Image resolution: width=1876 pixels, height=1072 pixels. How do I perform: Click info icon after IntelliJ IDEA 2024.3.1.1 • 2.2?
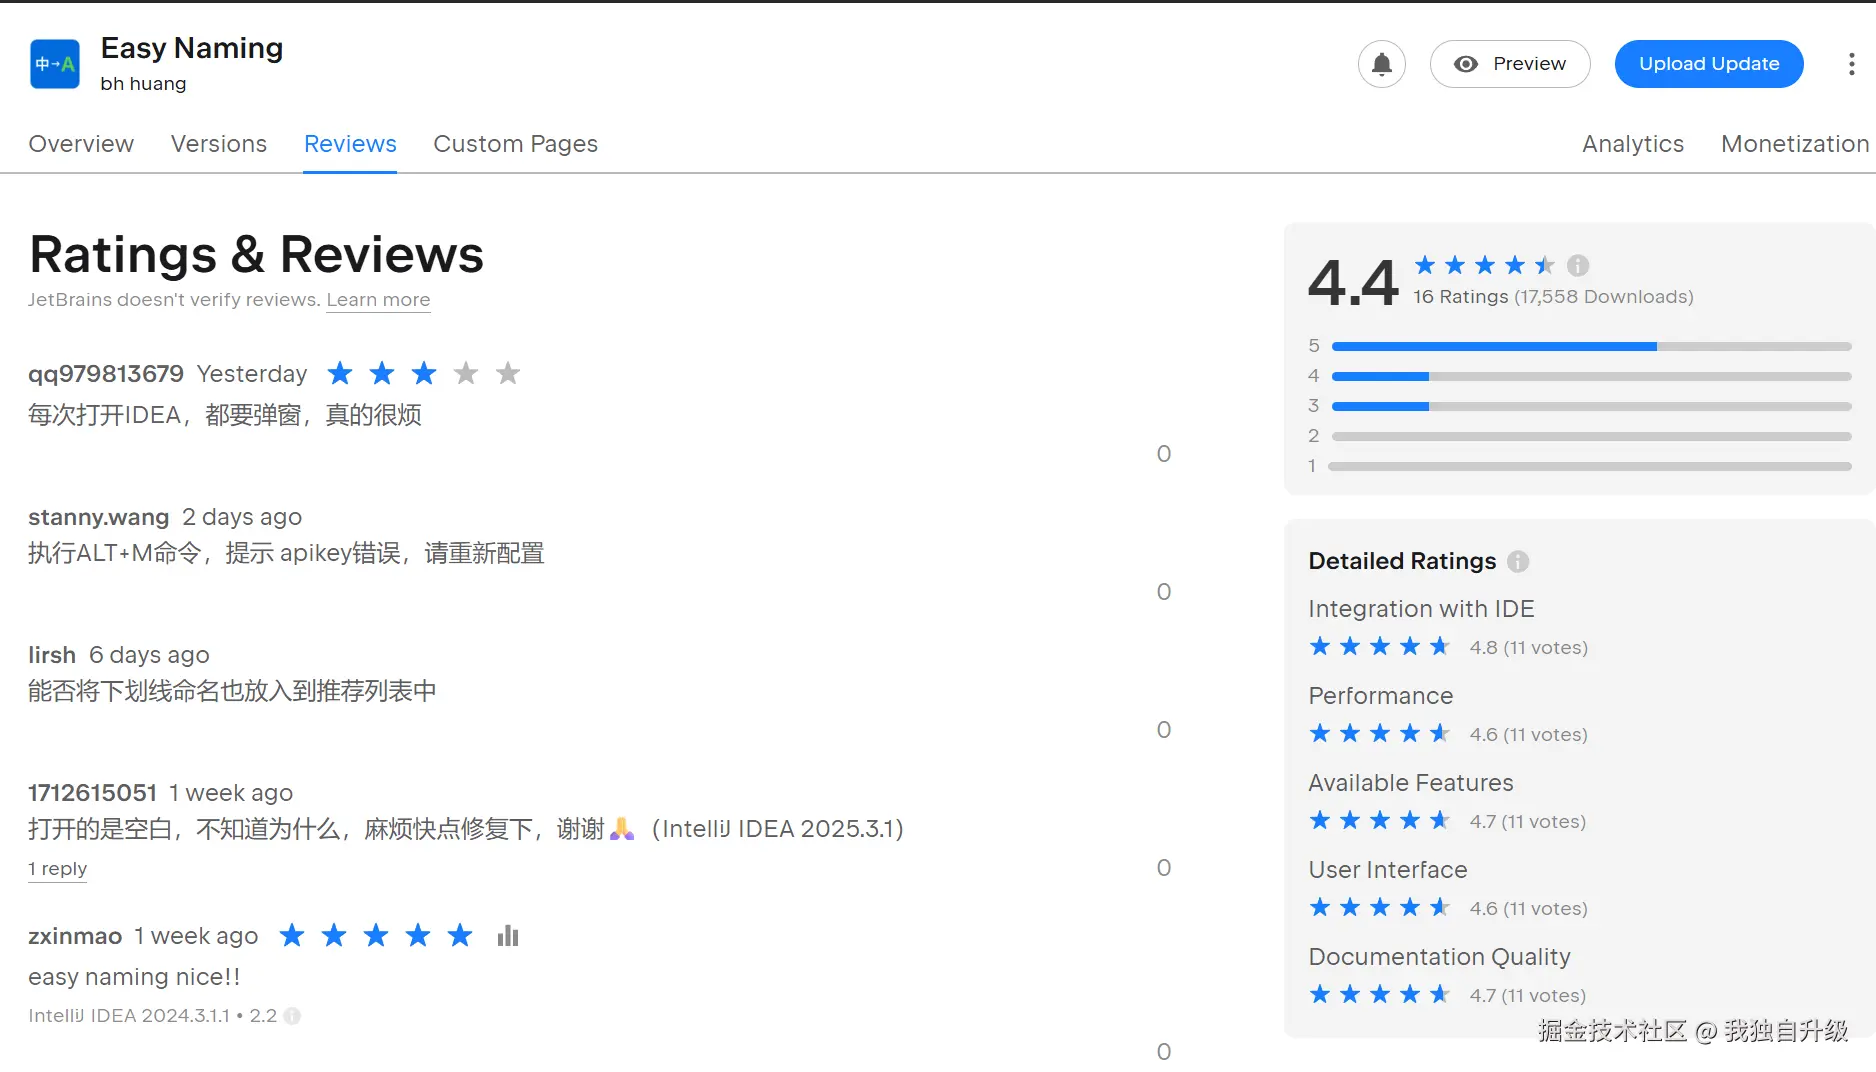click(292, 1016)
